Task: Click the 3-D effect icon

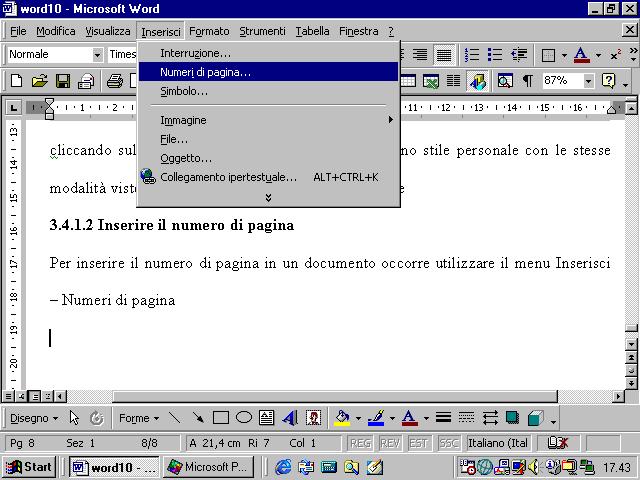Action: (536, 418)
